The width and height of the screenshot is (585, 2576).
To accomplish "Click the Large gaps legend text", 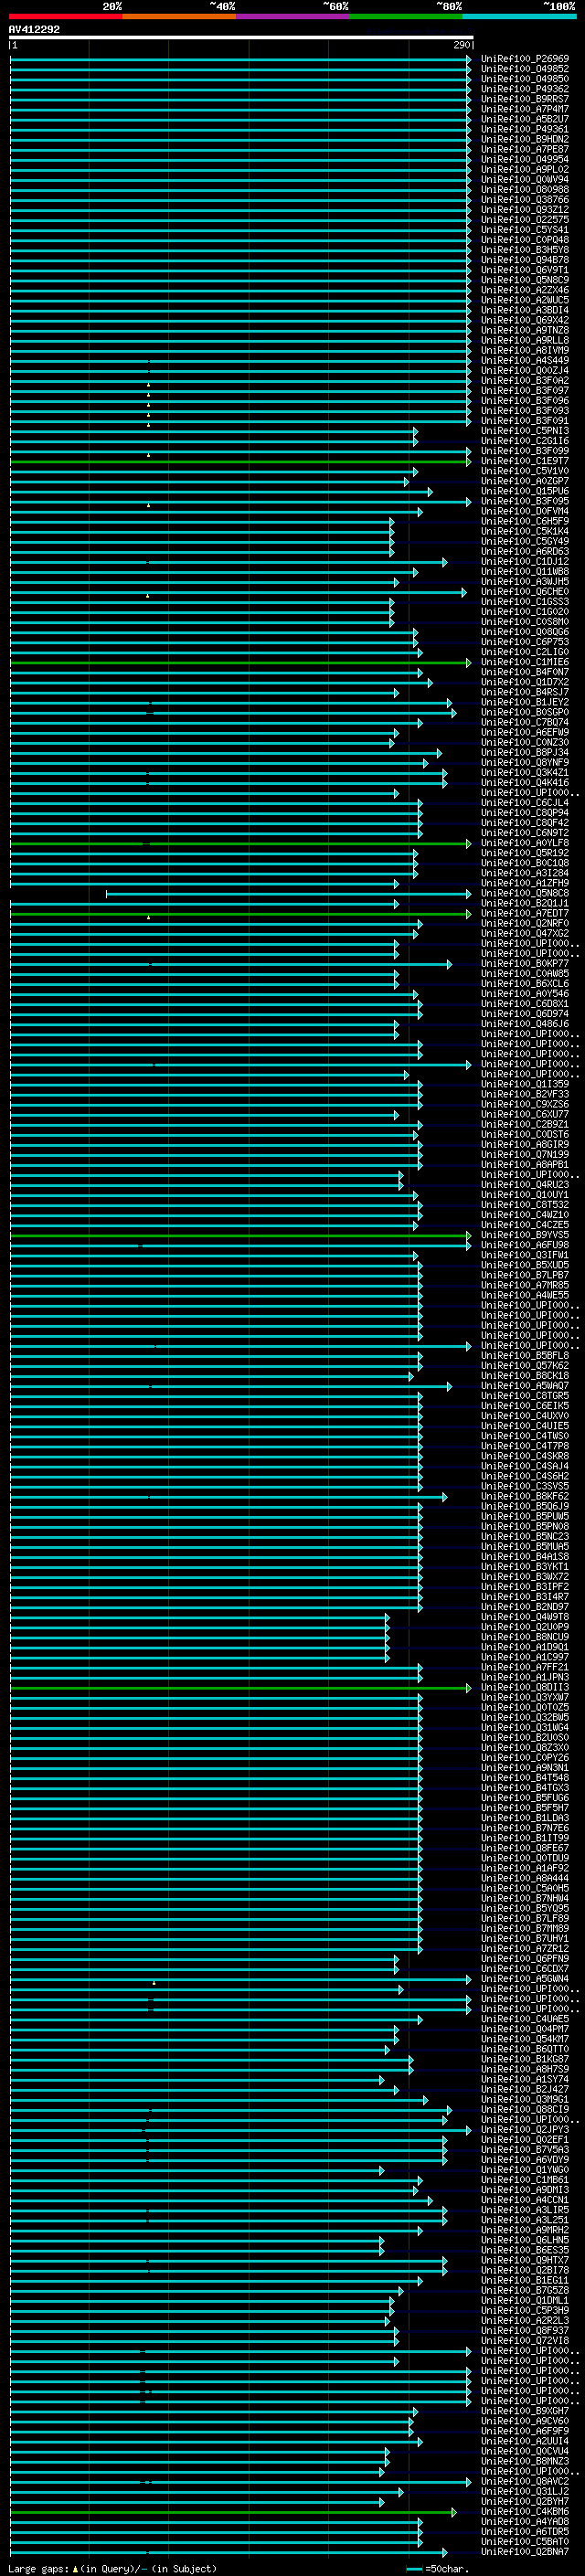I will 112,2568.
